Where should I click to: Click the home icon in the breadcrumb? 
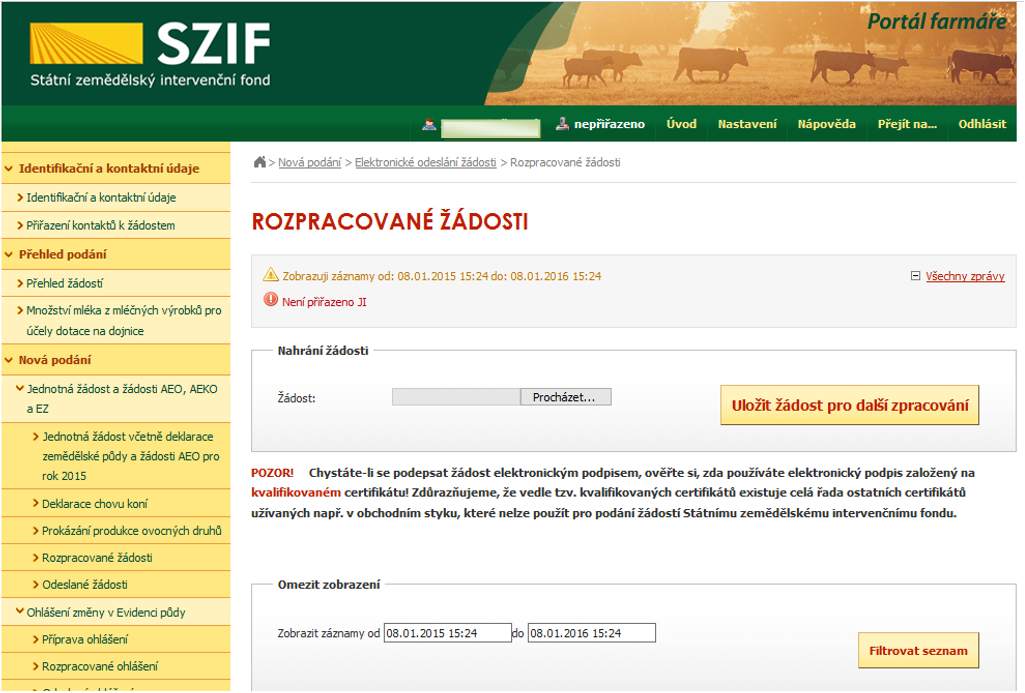pos(260,161)
